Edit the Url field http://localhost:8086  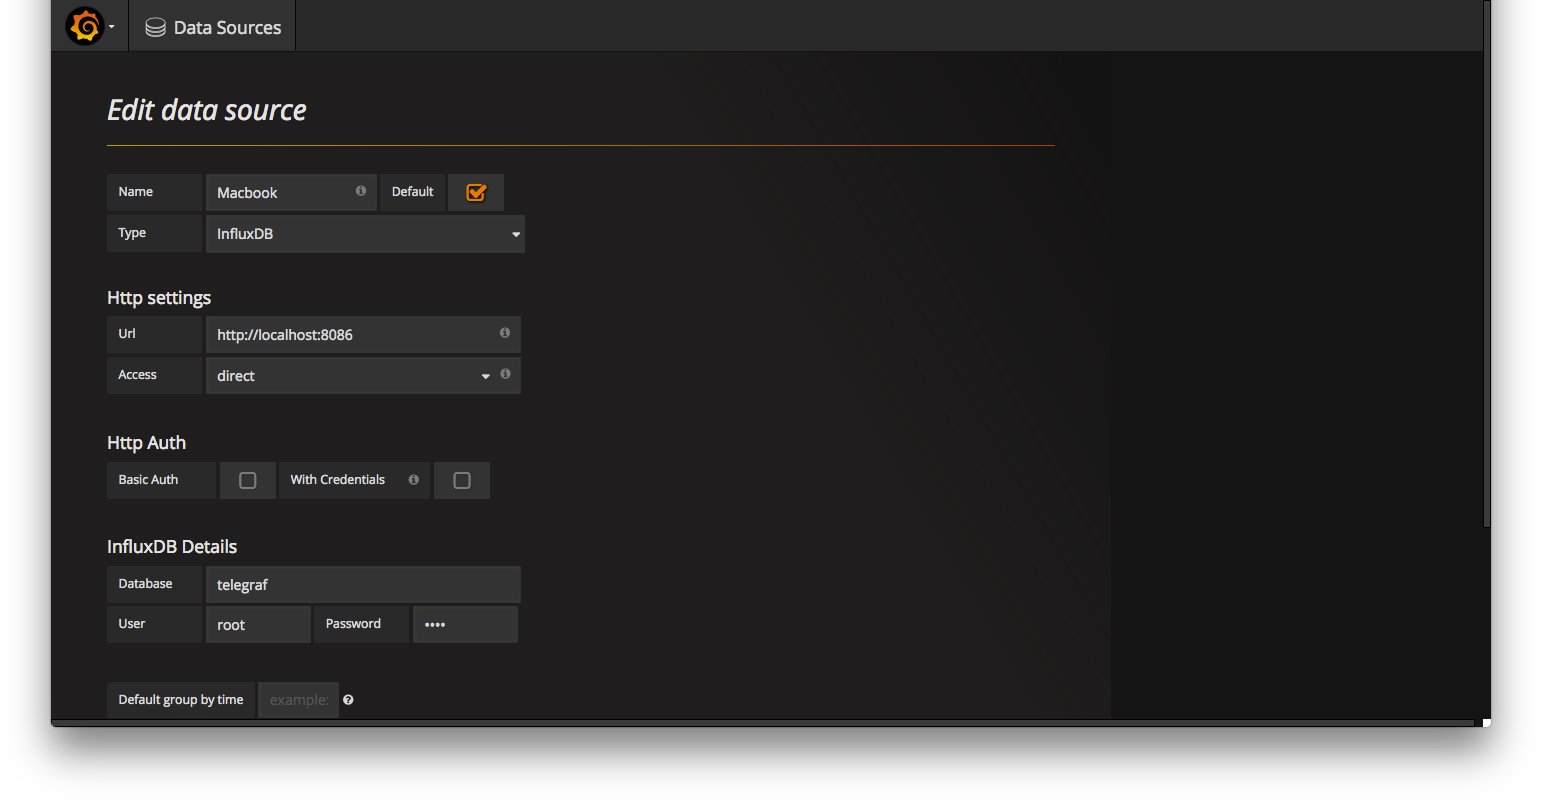coord(363,335)
